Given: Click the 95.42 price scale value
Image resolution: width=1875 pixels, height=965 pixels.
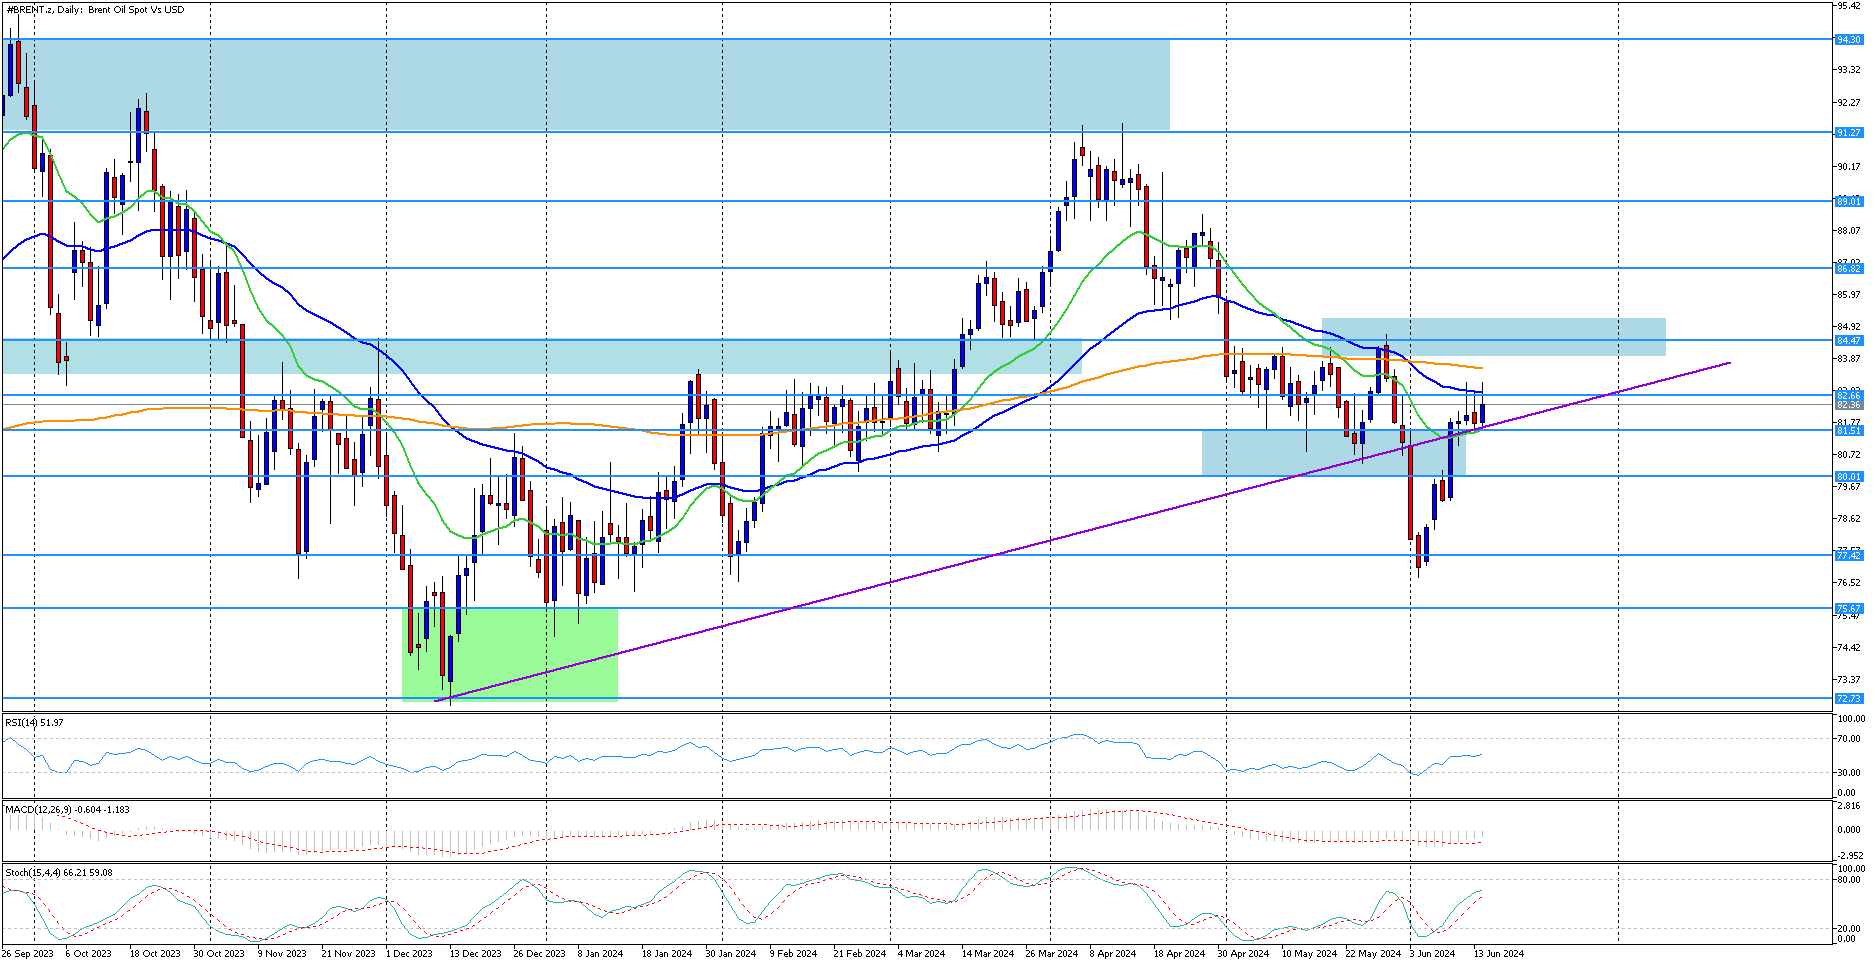Looking at the screenshot, I should pos(1849,6).
